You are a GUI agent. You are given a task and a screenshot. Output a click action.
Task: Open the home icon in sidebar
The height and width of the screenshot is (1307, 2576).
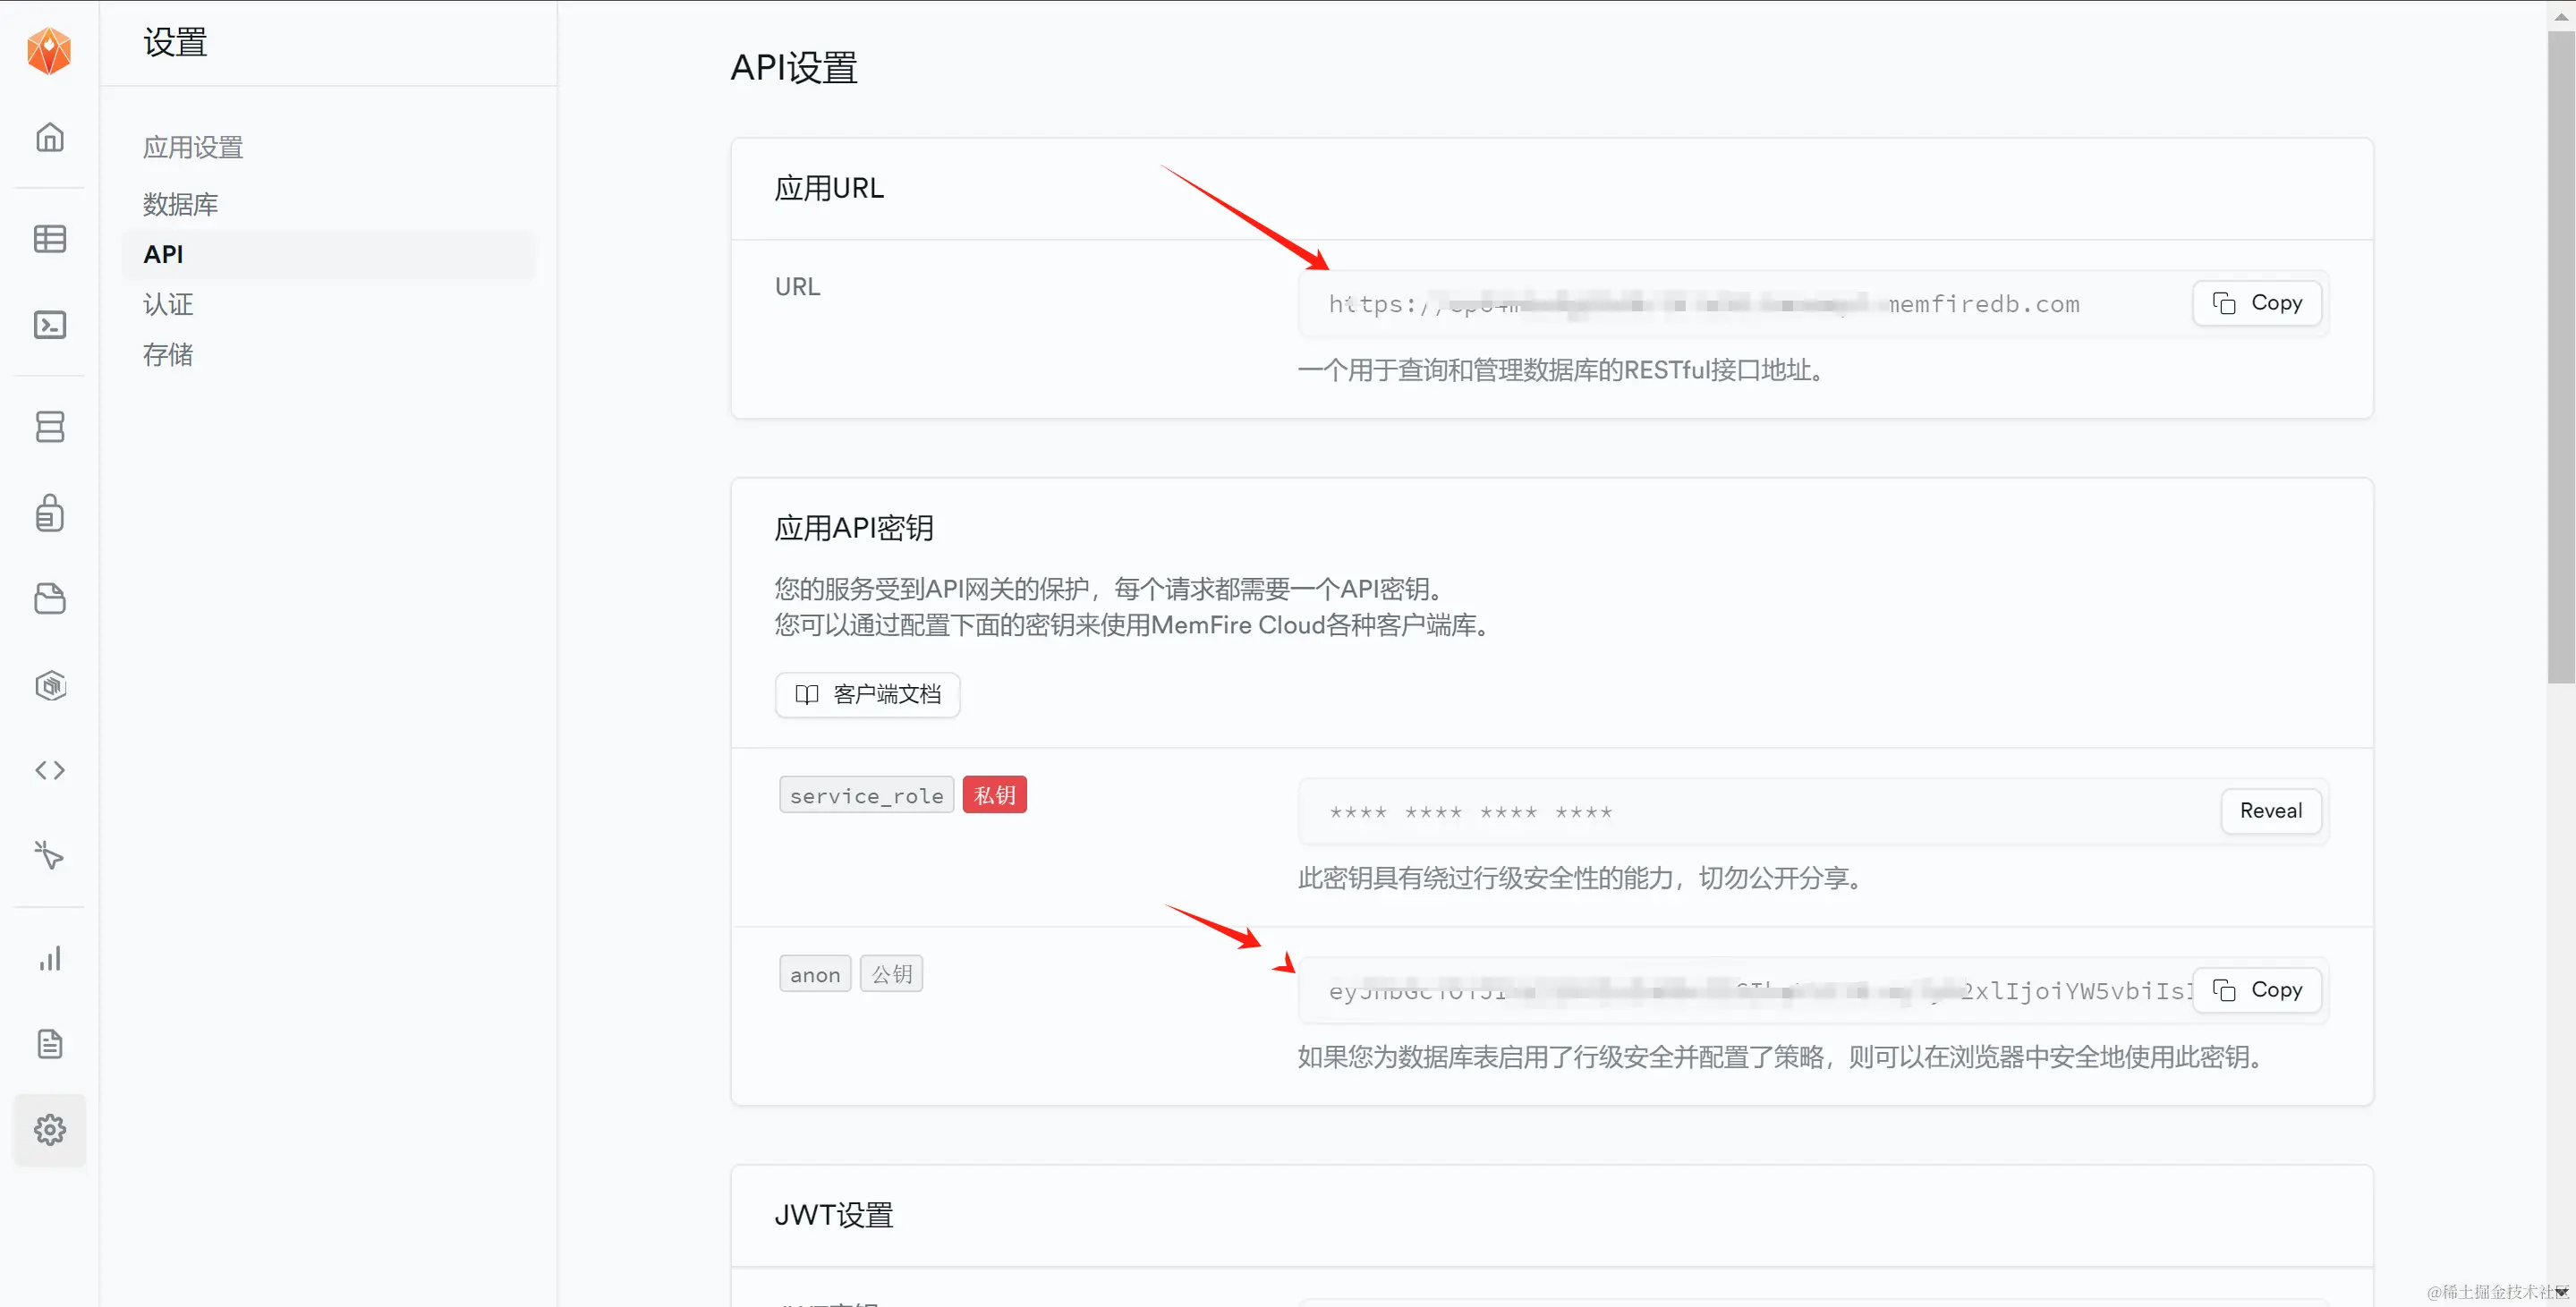coord(49,137)
